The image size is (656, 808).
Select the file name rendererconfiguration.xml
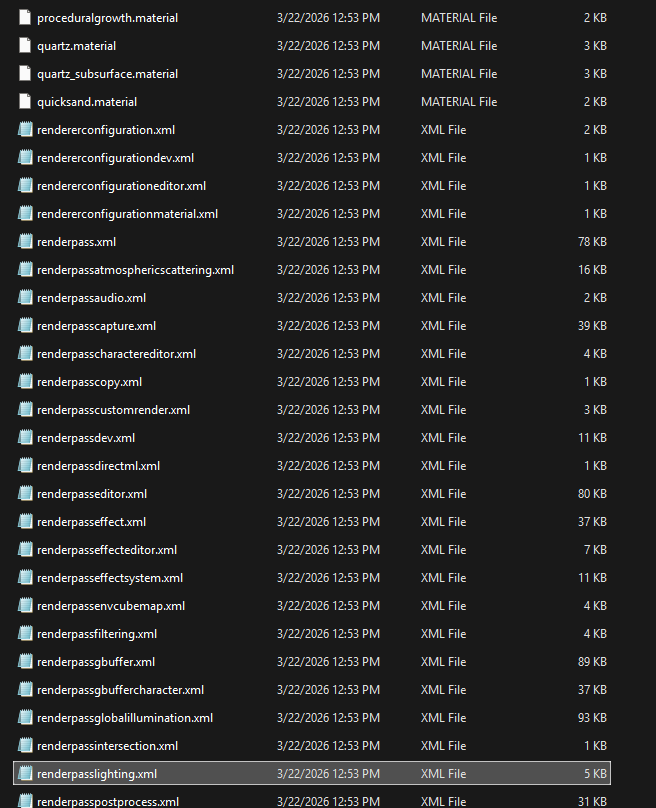pyautogui.click(x=106, y=130)
